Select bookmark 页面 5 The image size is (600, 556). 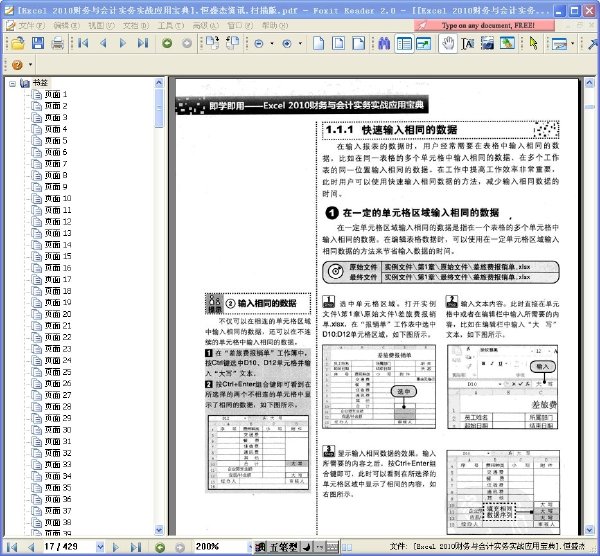pyautogui.click(x=55, y=141)
